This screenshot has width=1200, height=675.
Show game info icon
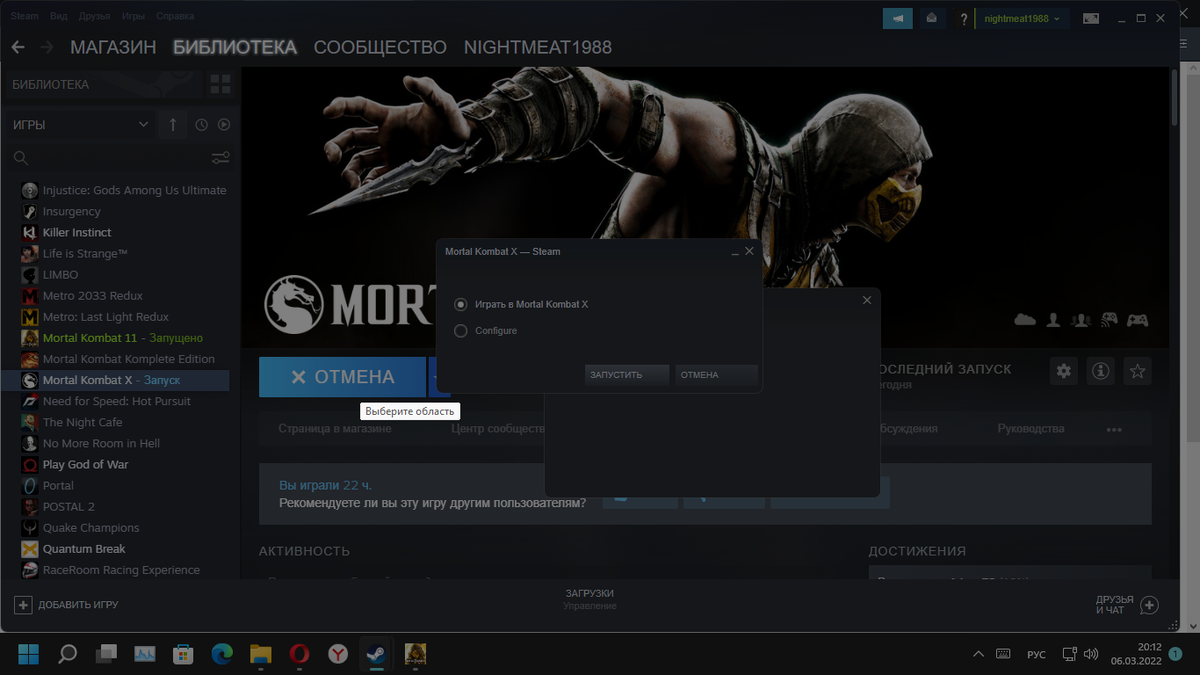coord(1101,371)
